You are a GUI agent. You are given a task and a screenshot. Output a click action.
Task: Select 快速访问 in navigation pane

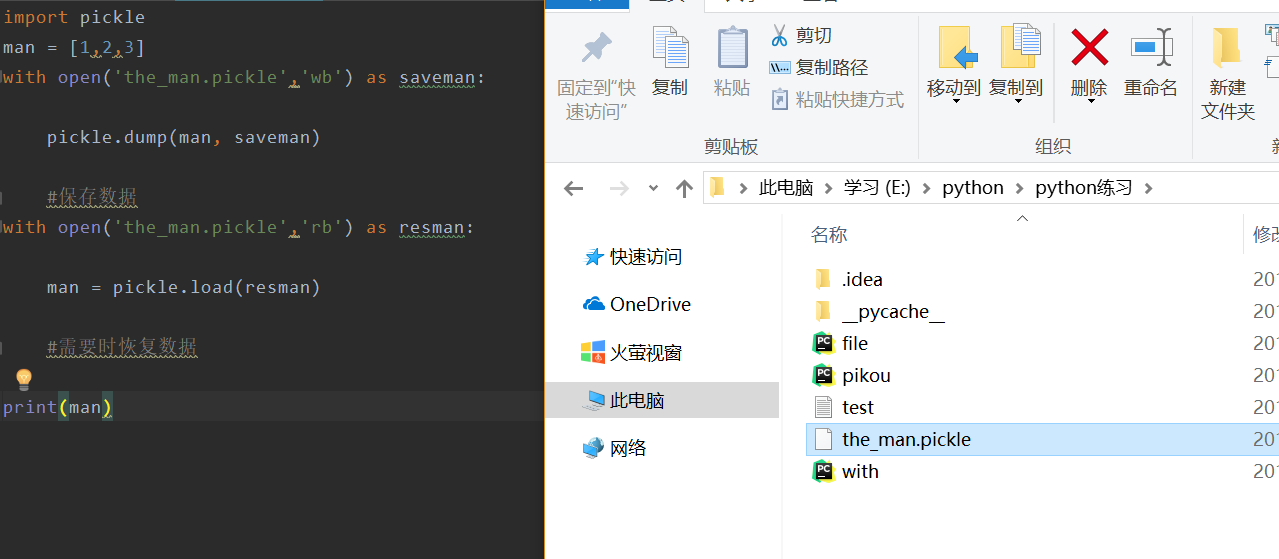(633, 257)
